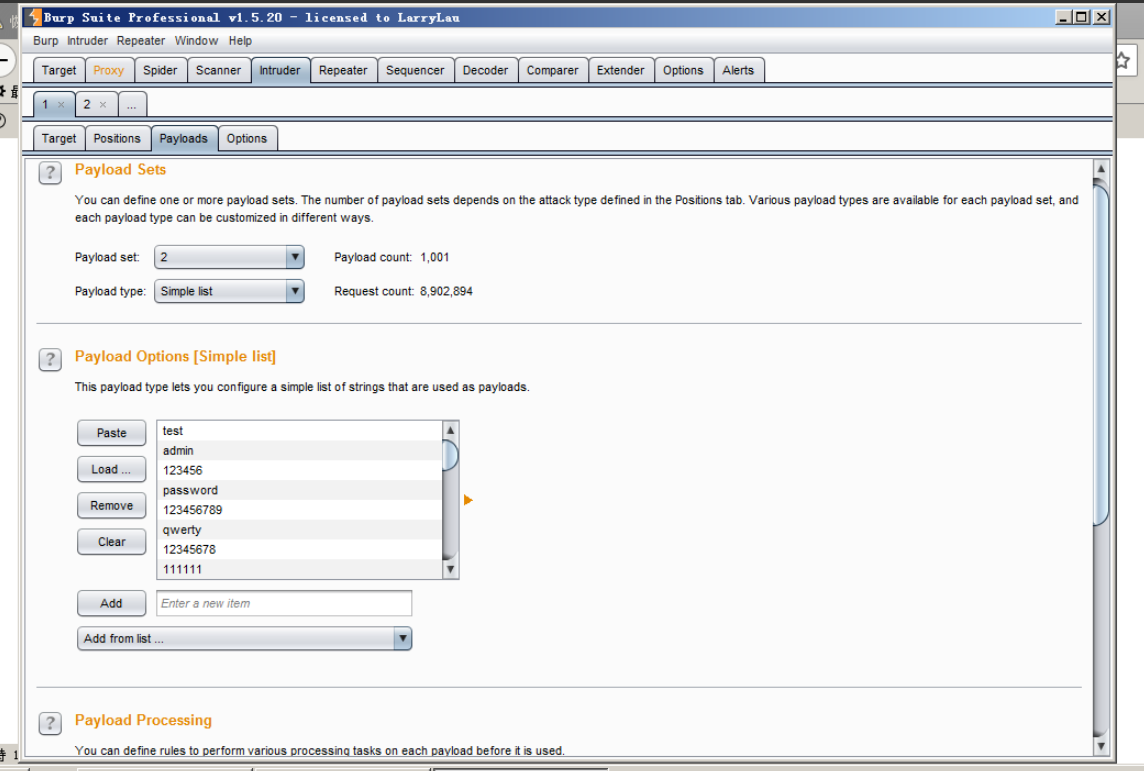Viewport: 1144px width, 771px height.
Task: Click the star icon at right edge
Action: 1123,61
